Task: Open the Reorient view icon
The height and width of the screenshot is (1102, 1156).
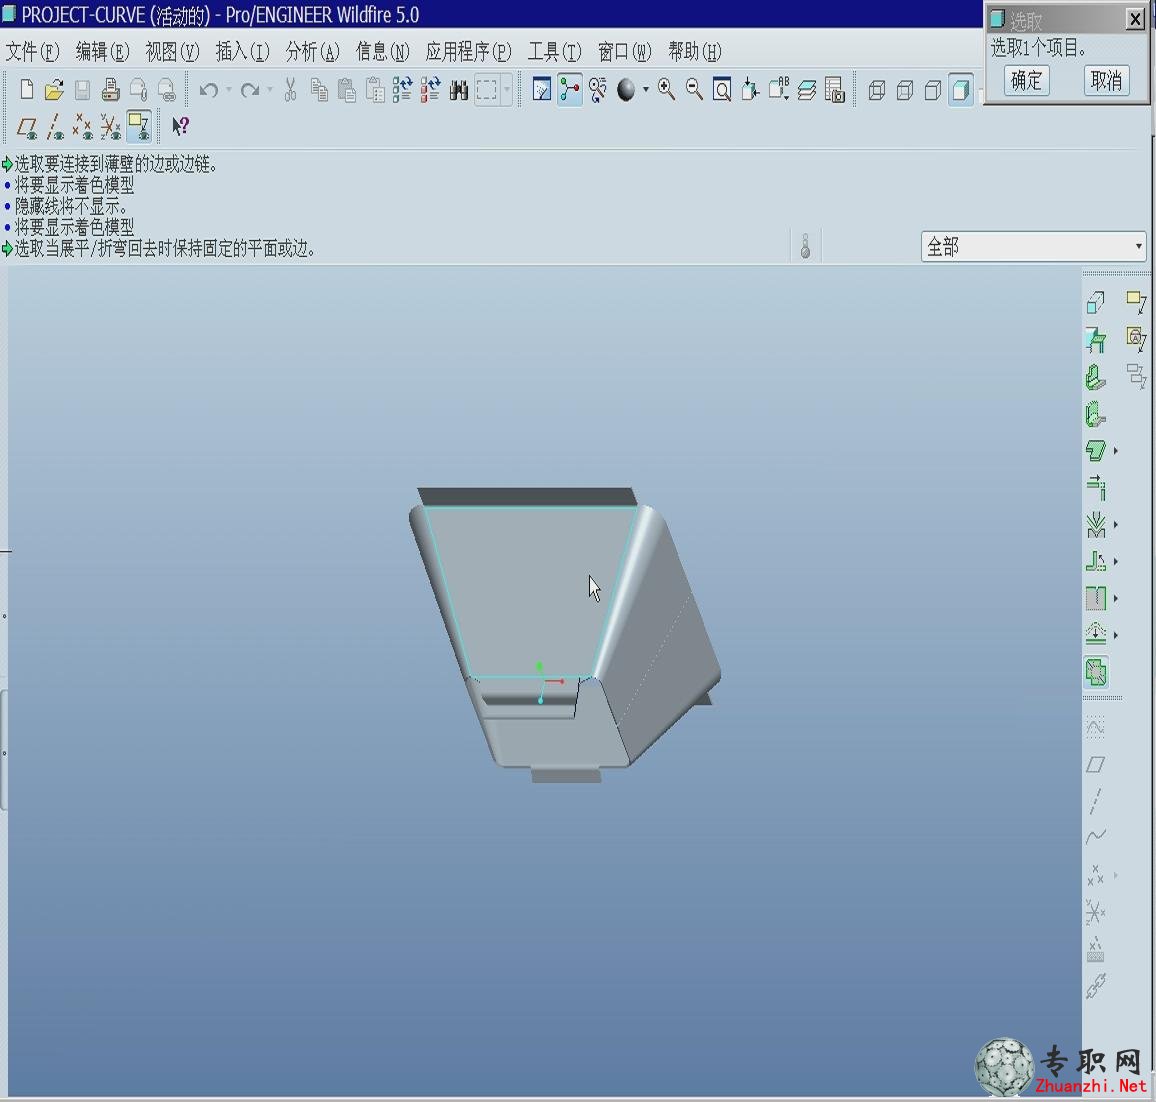Action: pyautogui.click(x=750, y=90)
